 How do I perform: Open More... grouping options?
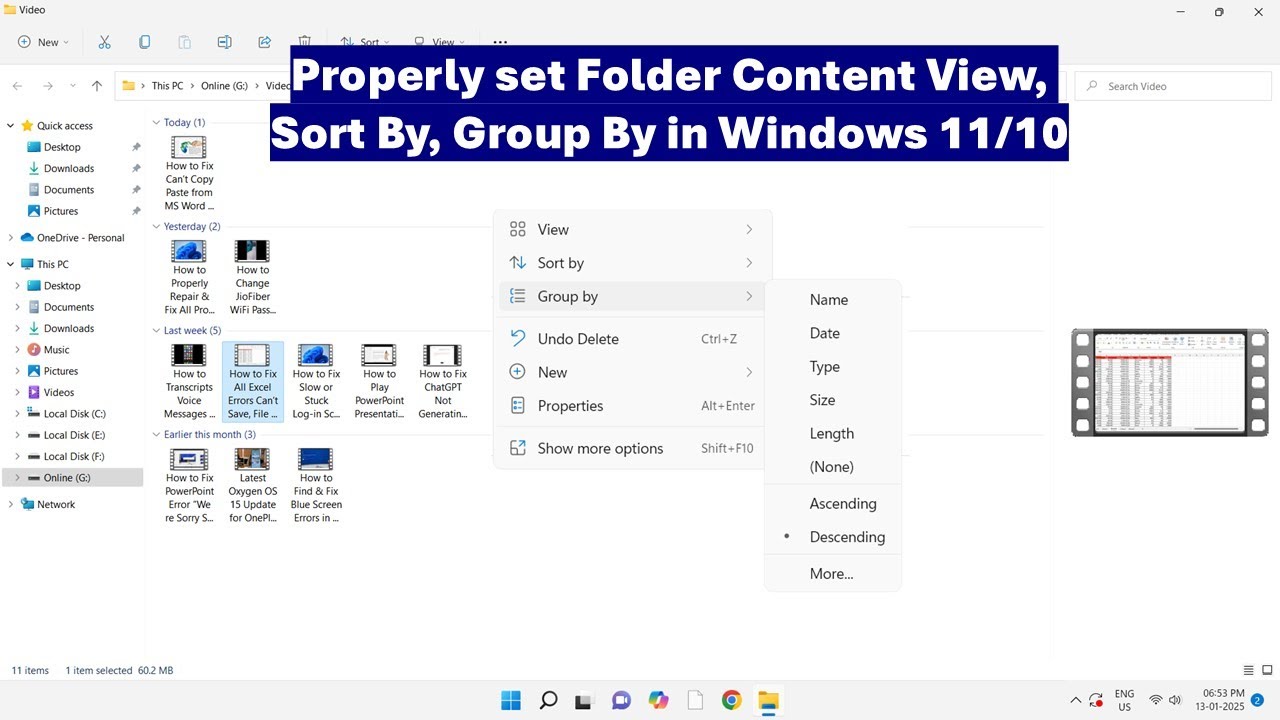(833, 574)
